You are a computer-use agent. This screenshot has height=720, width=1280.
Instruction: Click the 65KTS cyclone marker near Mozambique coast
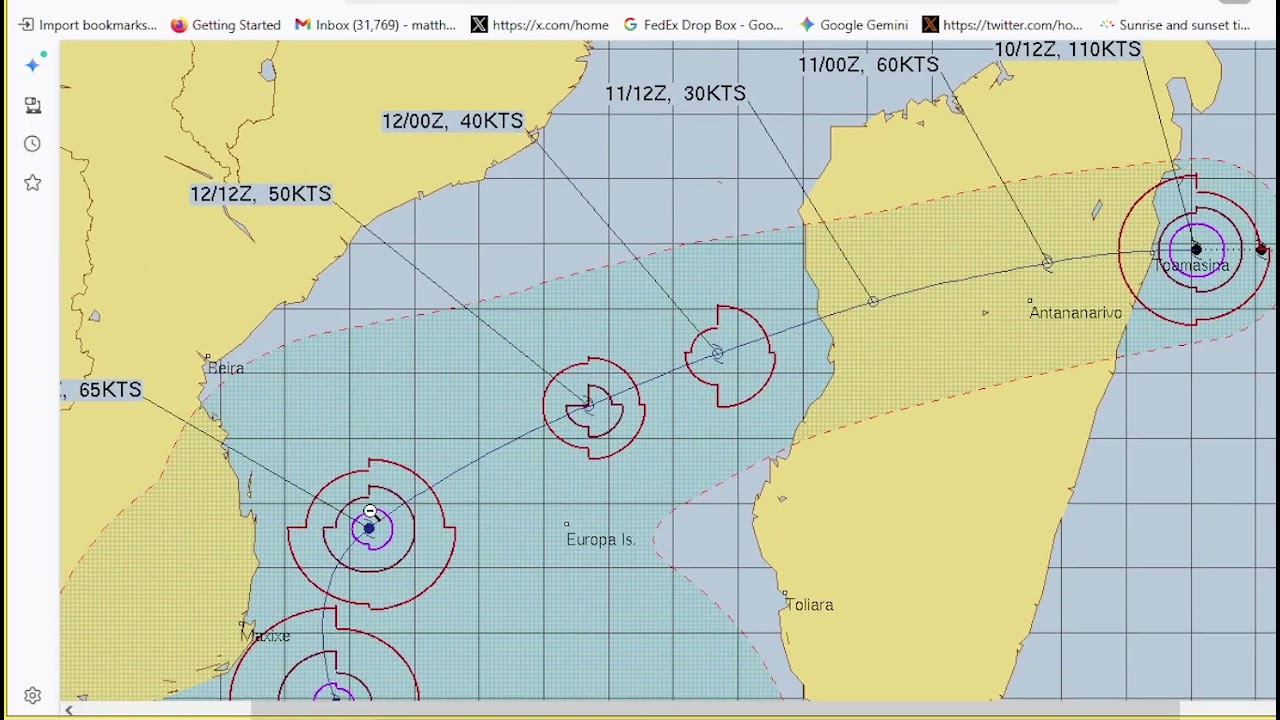[370, 528]
